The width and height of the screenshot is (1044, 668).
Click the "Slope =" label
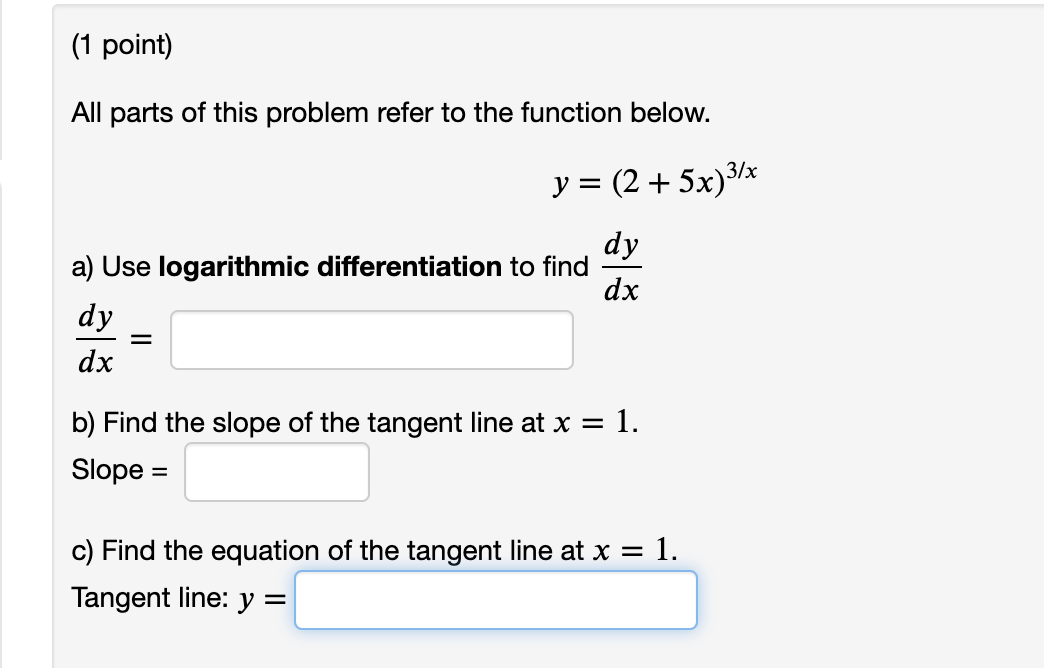120,470
